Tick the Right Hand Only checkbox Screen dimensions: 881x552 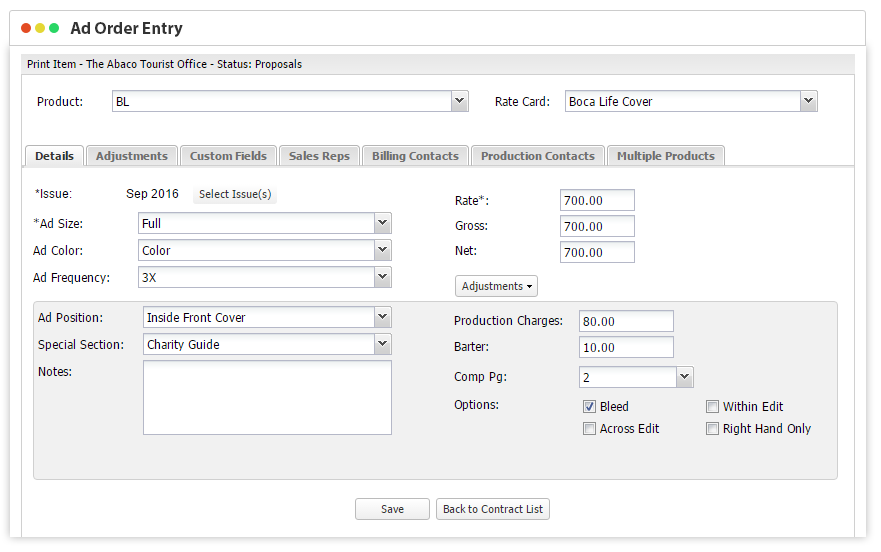point(712,428)
